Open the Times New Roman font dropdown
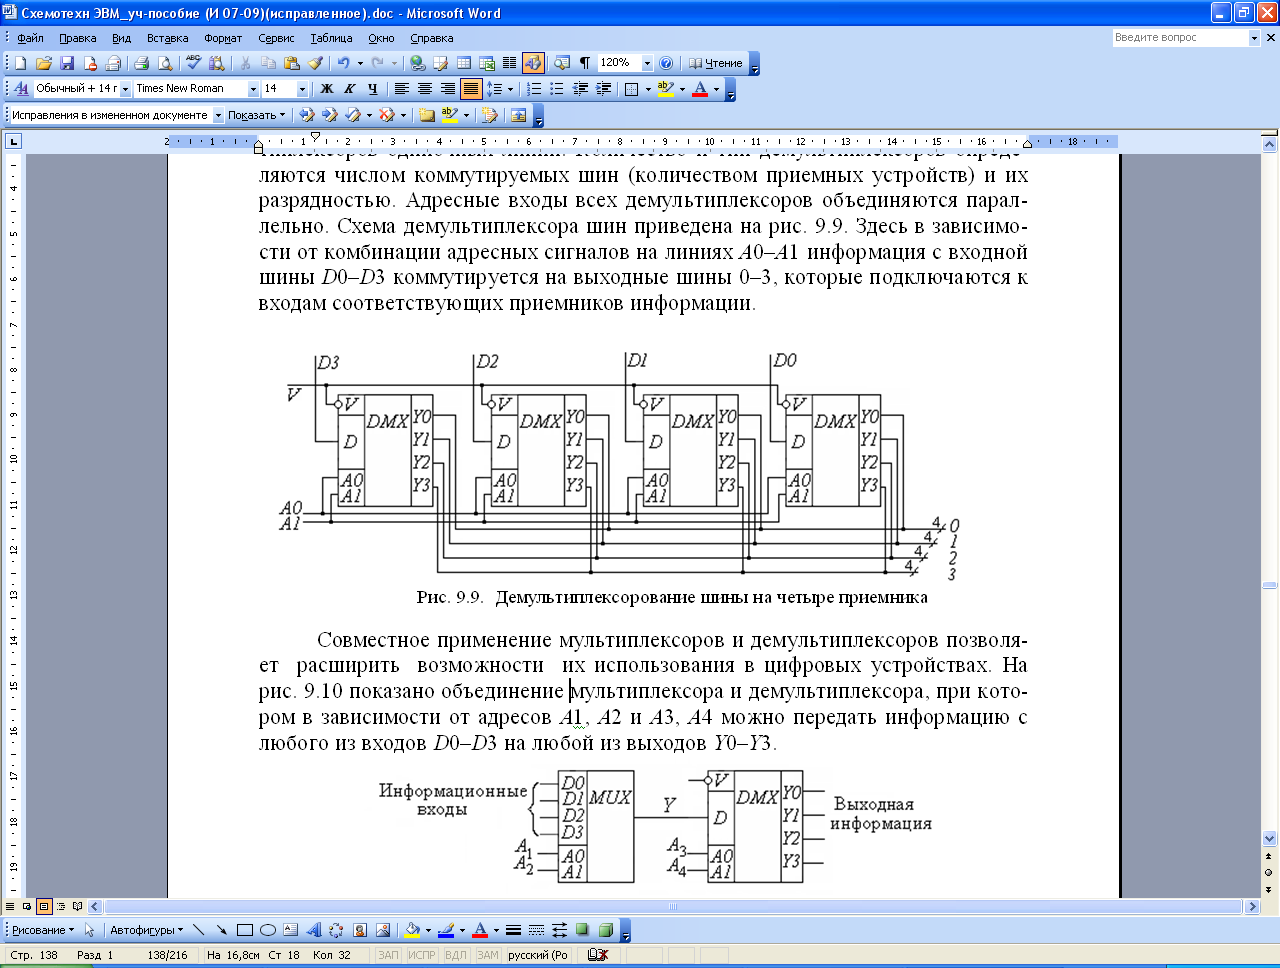1280x968 pixels. [x=253, y=89]
